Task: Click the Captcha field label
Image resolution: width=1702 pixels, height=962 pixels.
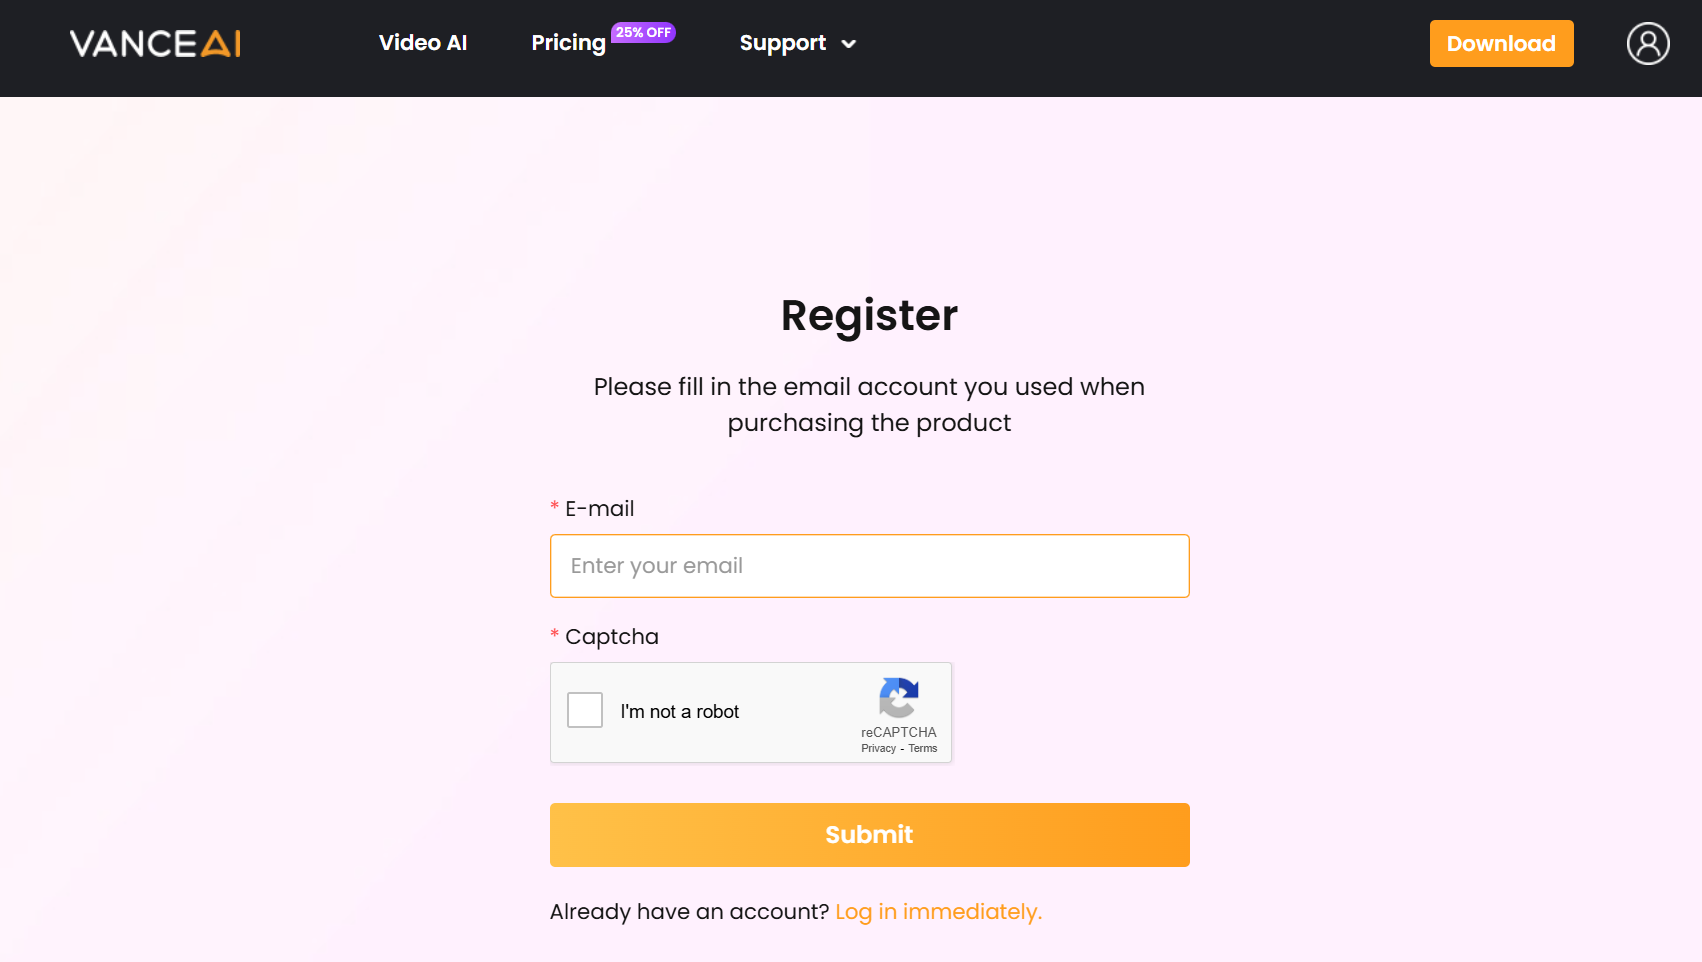Action: click(x=611, y=637)
